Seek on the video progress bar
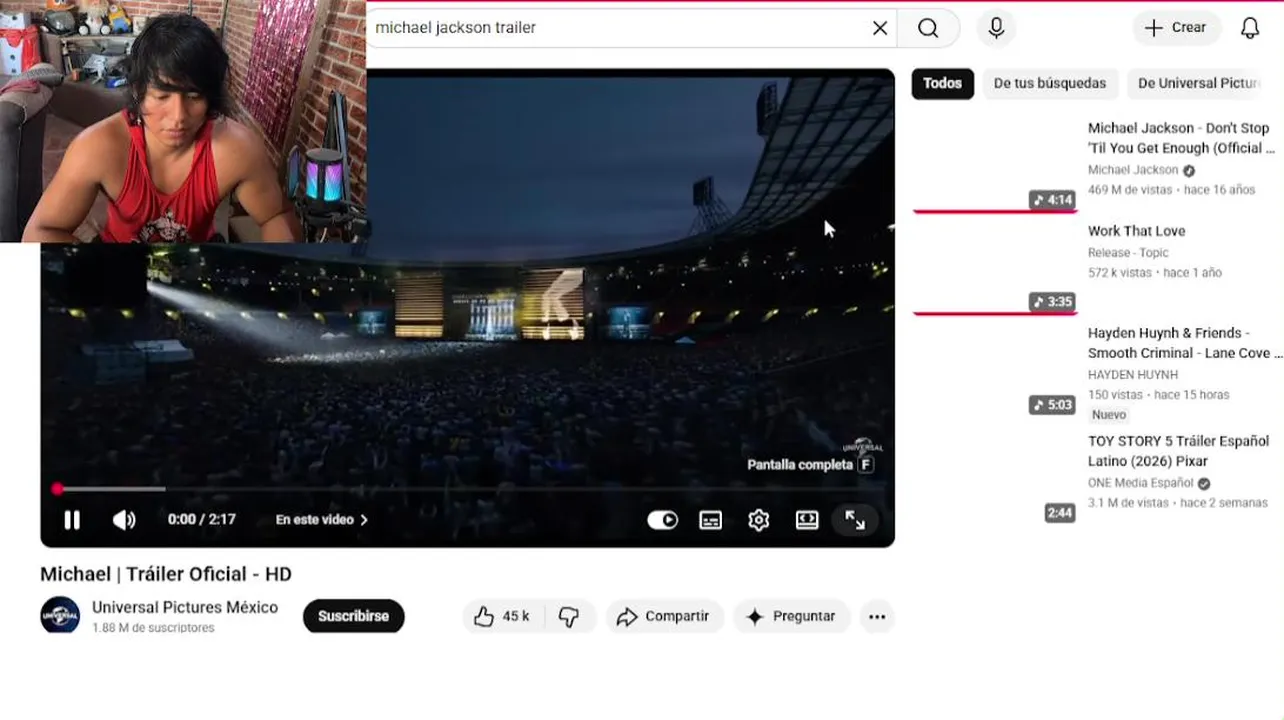This screenshot has width=1284, height=720. click(x=468, y=489)
